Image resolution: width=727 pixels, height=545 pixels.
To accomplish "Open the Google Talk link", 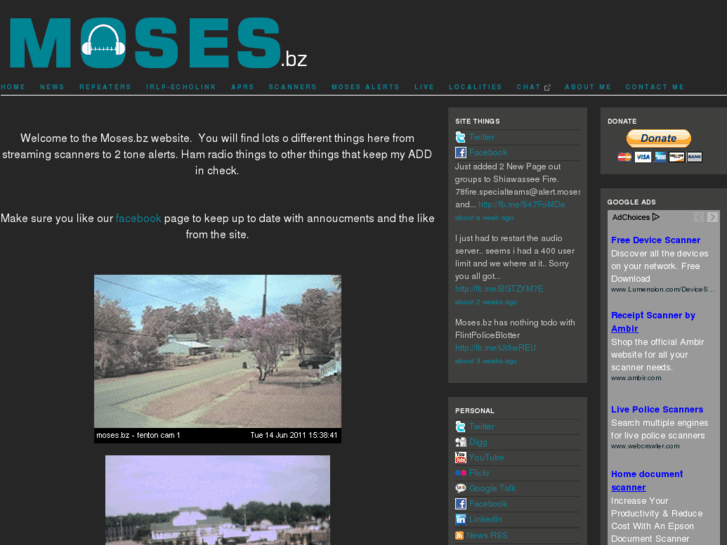I will (x=492, y=488).
